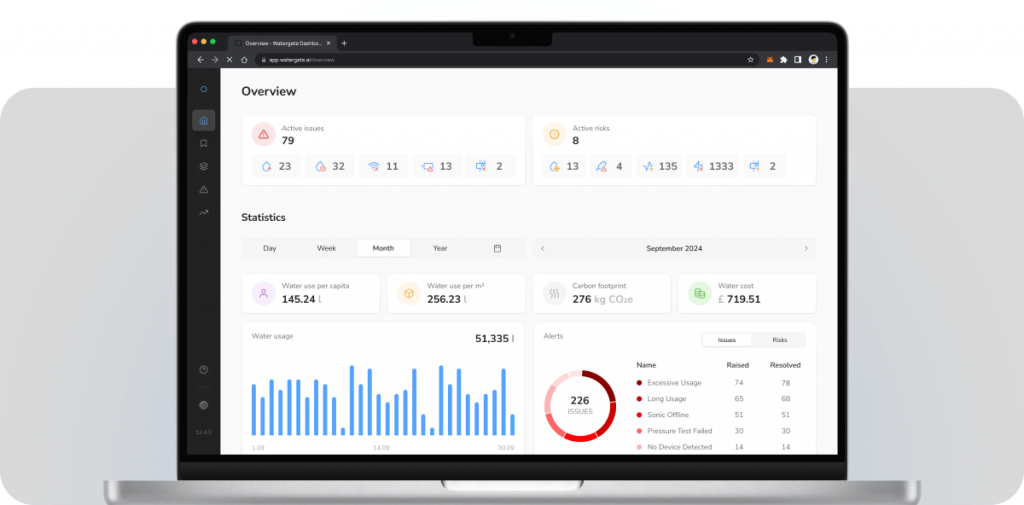
Task: Select the Week statistics tab
Action: point(327,248)
